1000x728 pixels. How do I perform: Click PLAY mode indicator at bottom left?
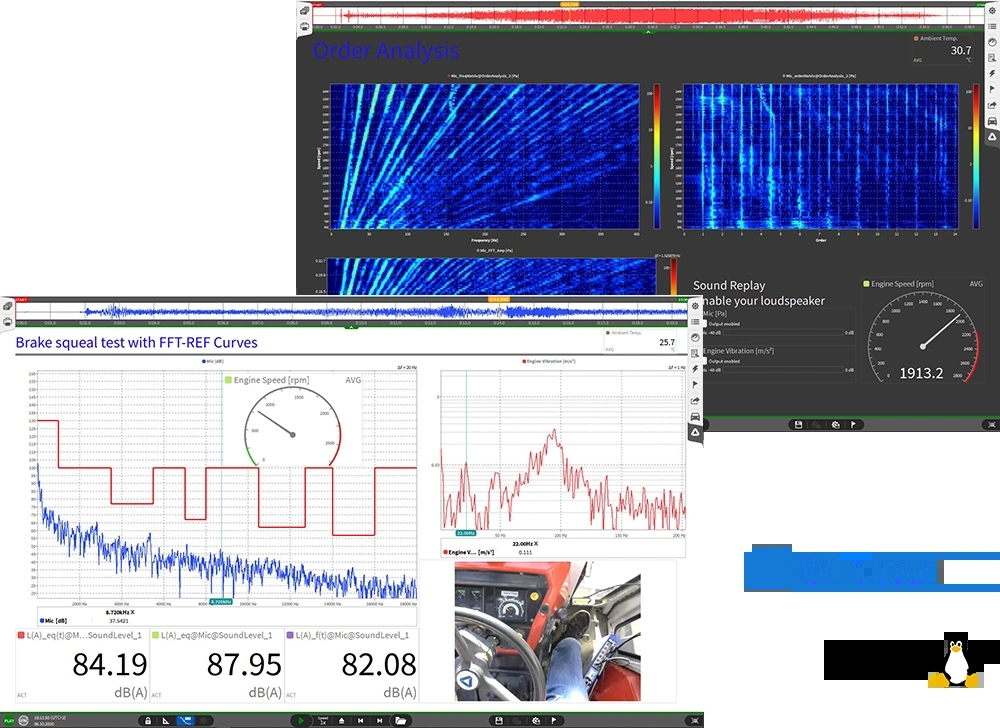coord(8,720)
